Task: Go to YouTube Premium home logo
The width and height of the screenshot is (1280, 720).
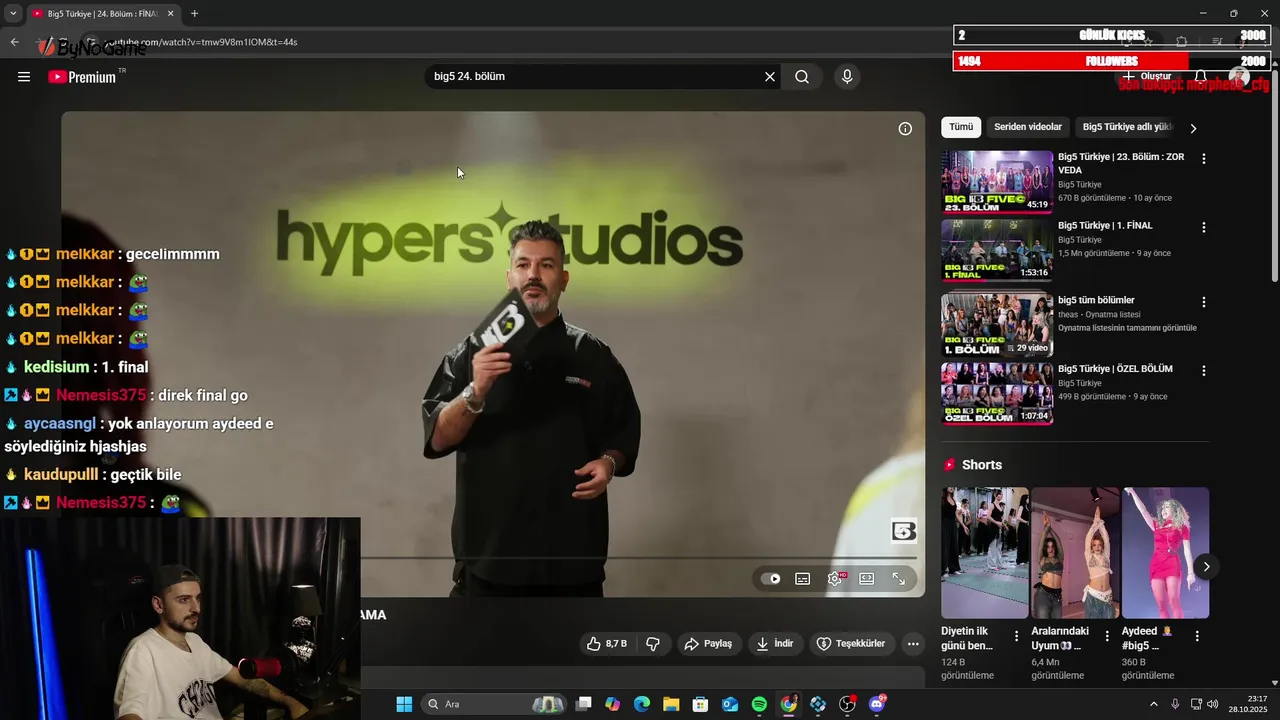Action: click(x=84, y=77)
